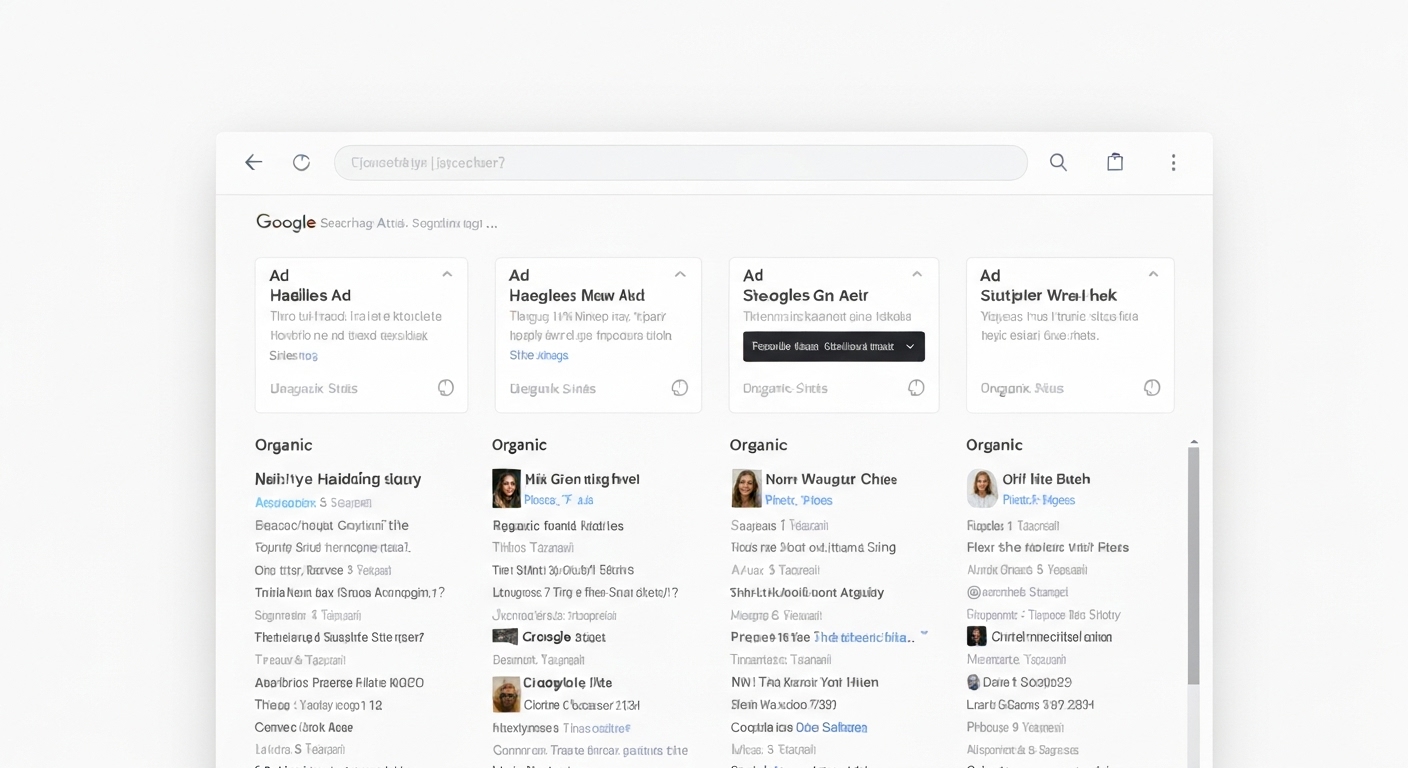This screenshot has height=768, width=1408.
Task: Click circle icon in "Haeglees Mew Akd" card
Action: pyautogui.click(x=680, y=388)
